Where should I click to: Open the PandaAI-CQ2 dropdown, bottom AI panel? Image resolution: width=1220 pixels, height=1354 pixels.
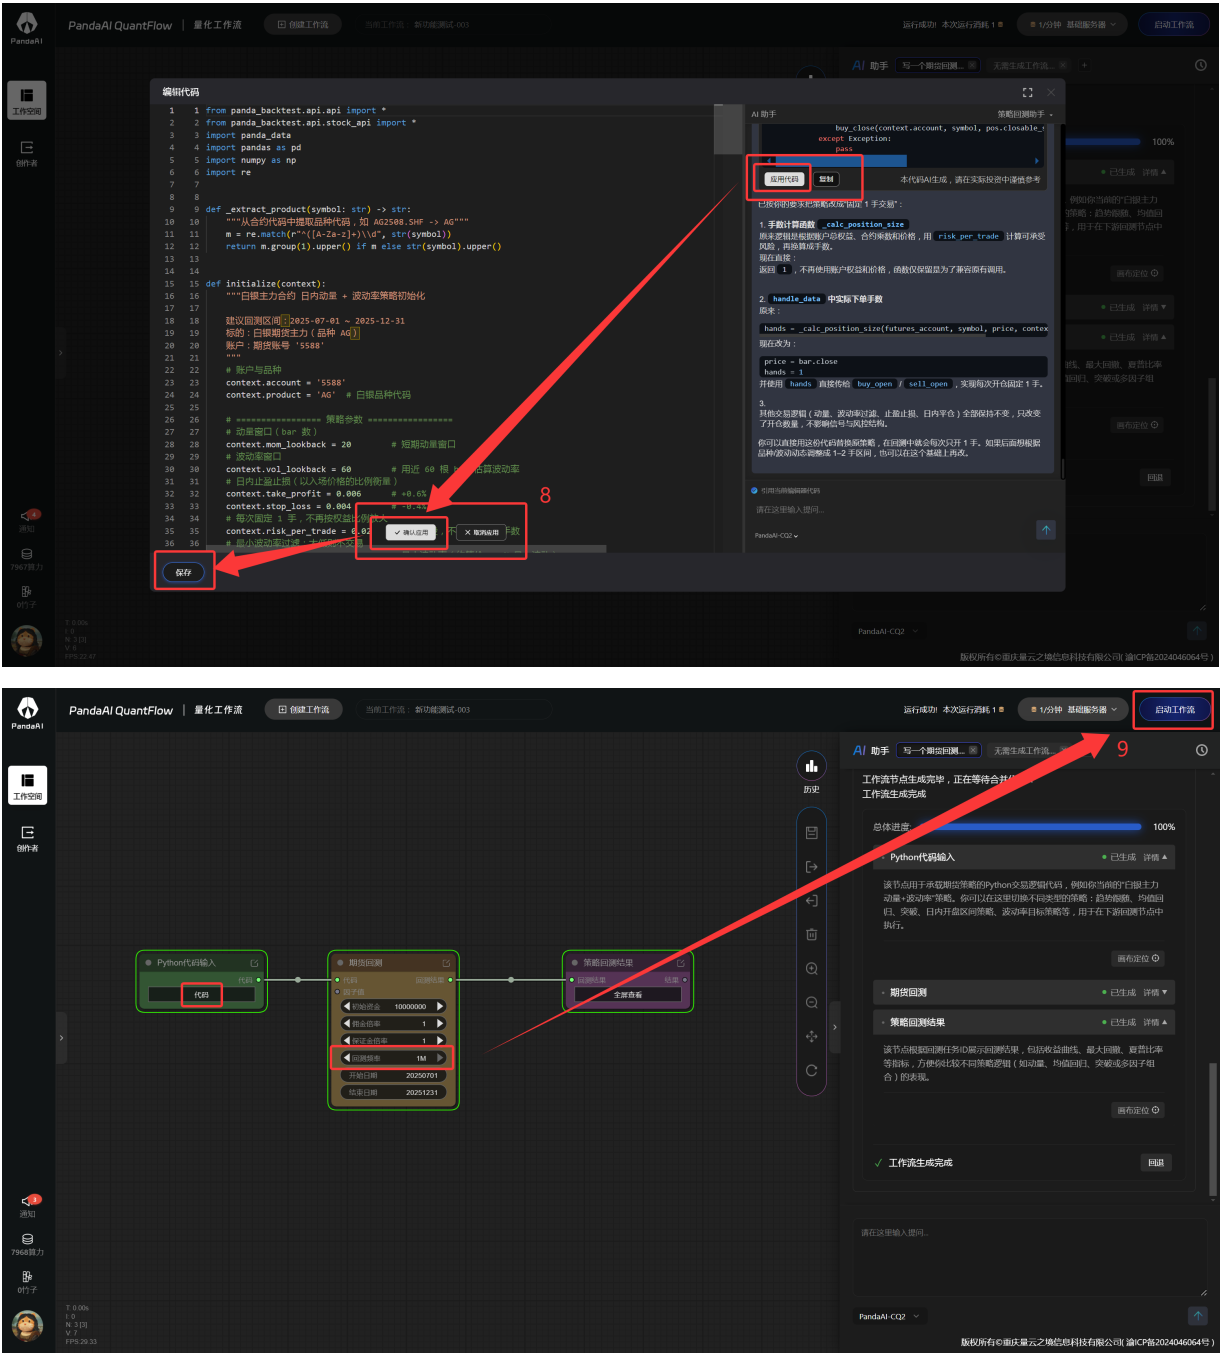pos(888,1316)
